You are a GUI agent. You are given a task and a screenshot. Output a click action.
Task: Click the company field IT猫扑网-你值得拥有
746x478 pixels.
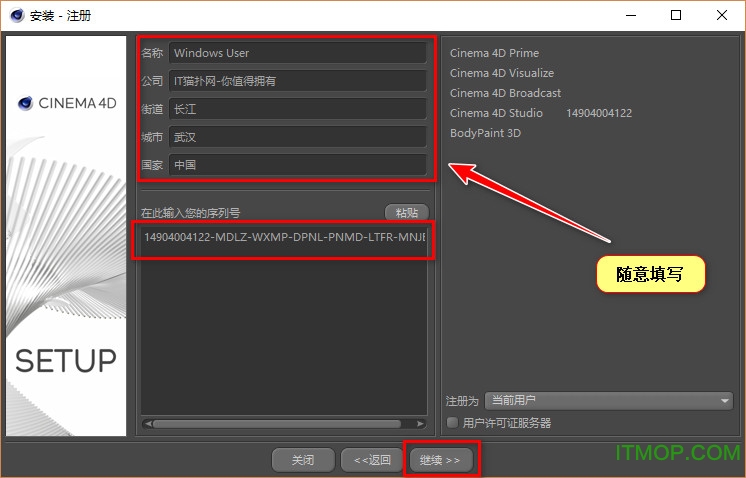pos(298,81)
